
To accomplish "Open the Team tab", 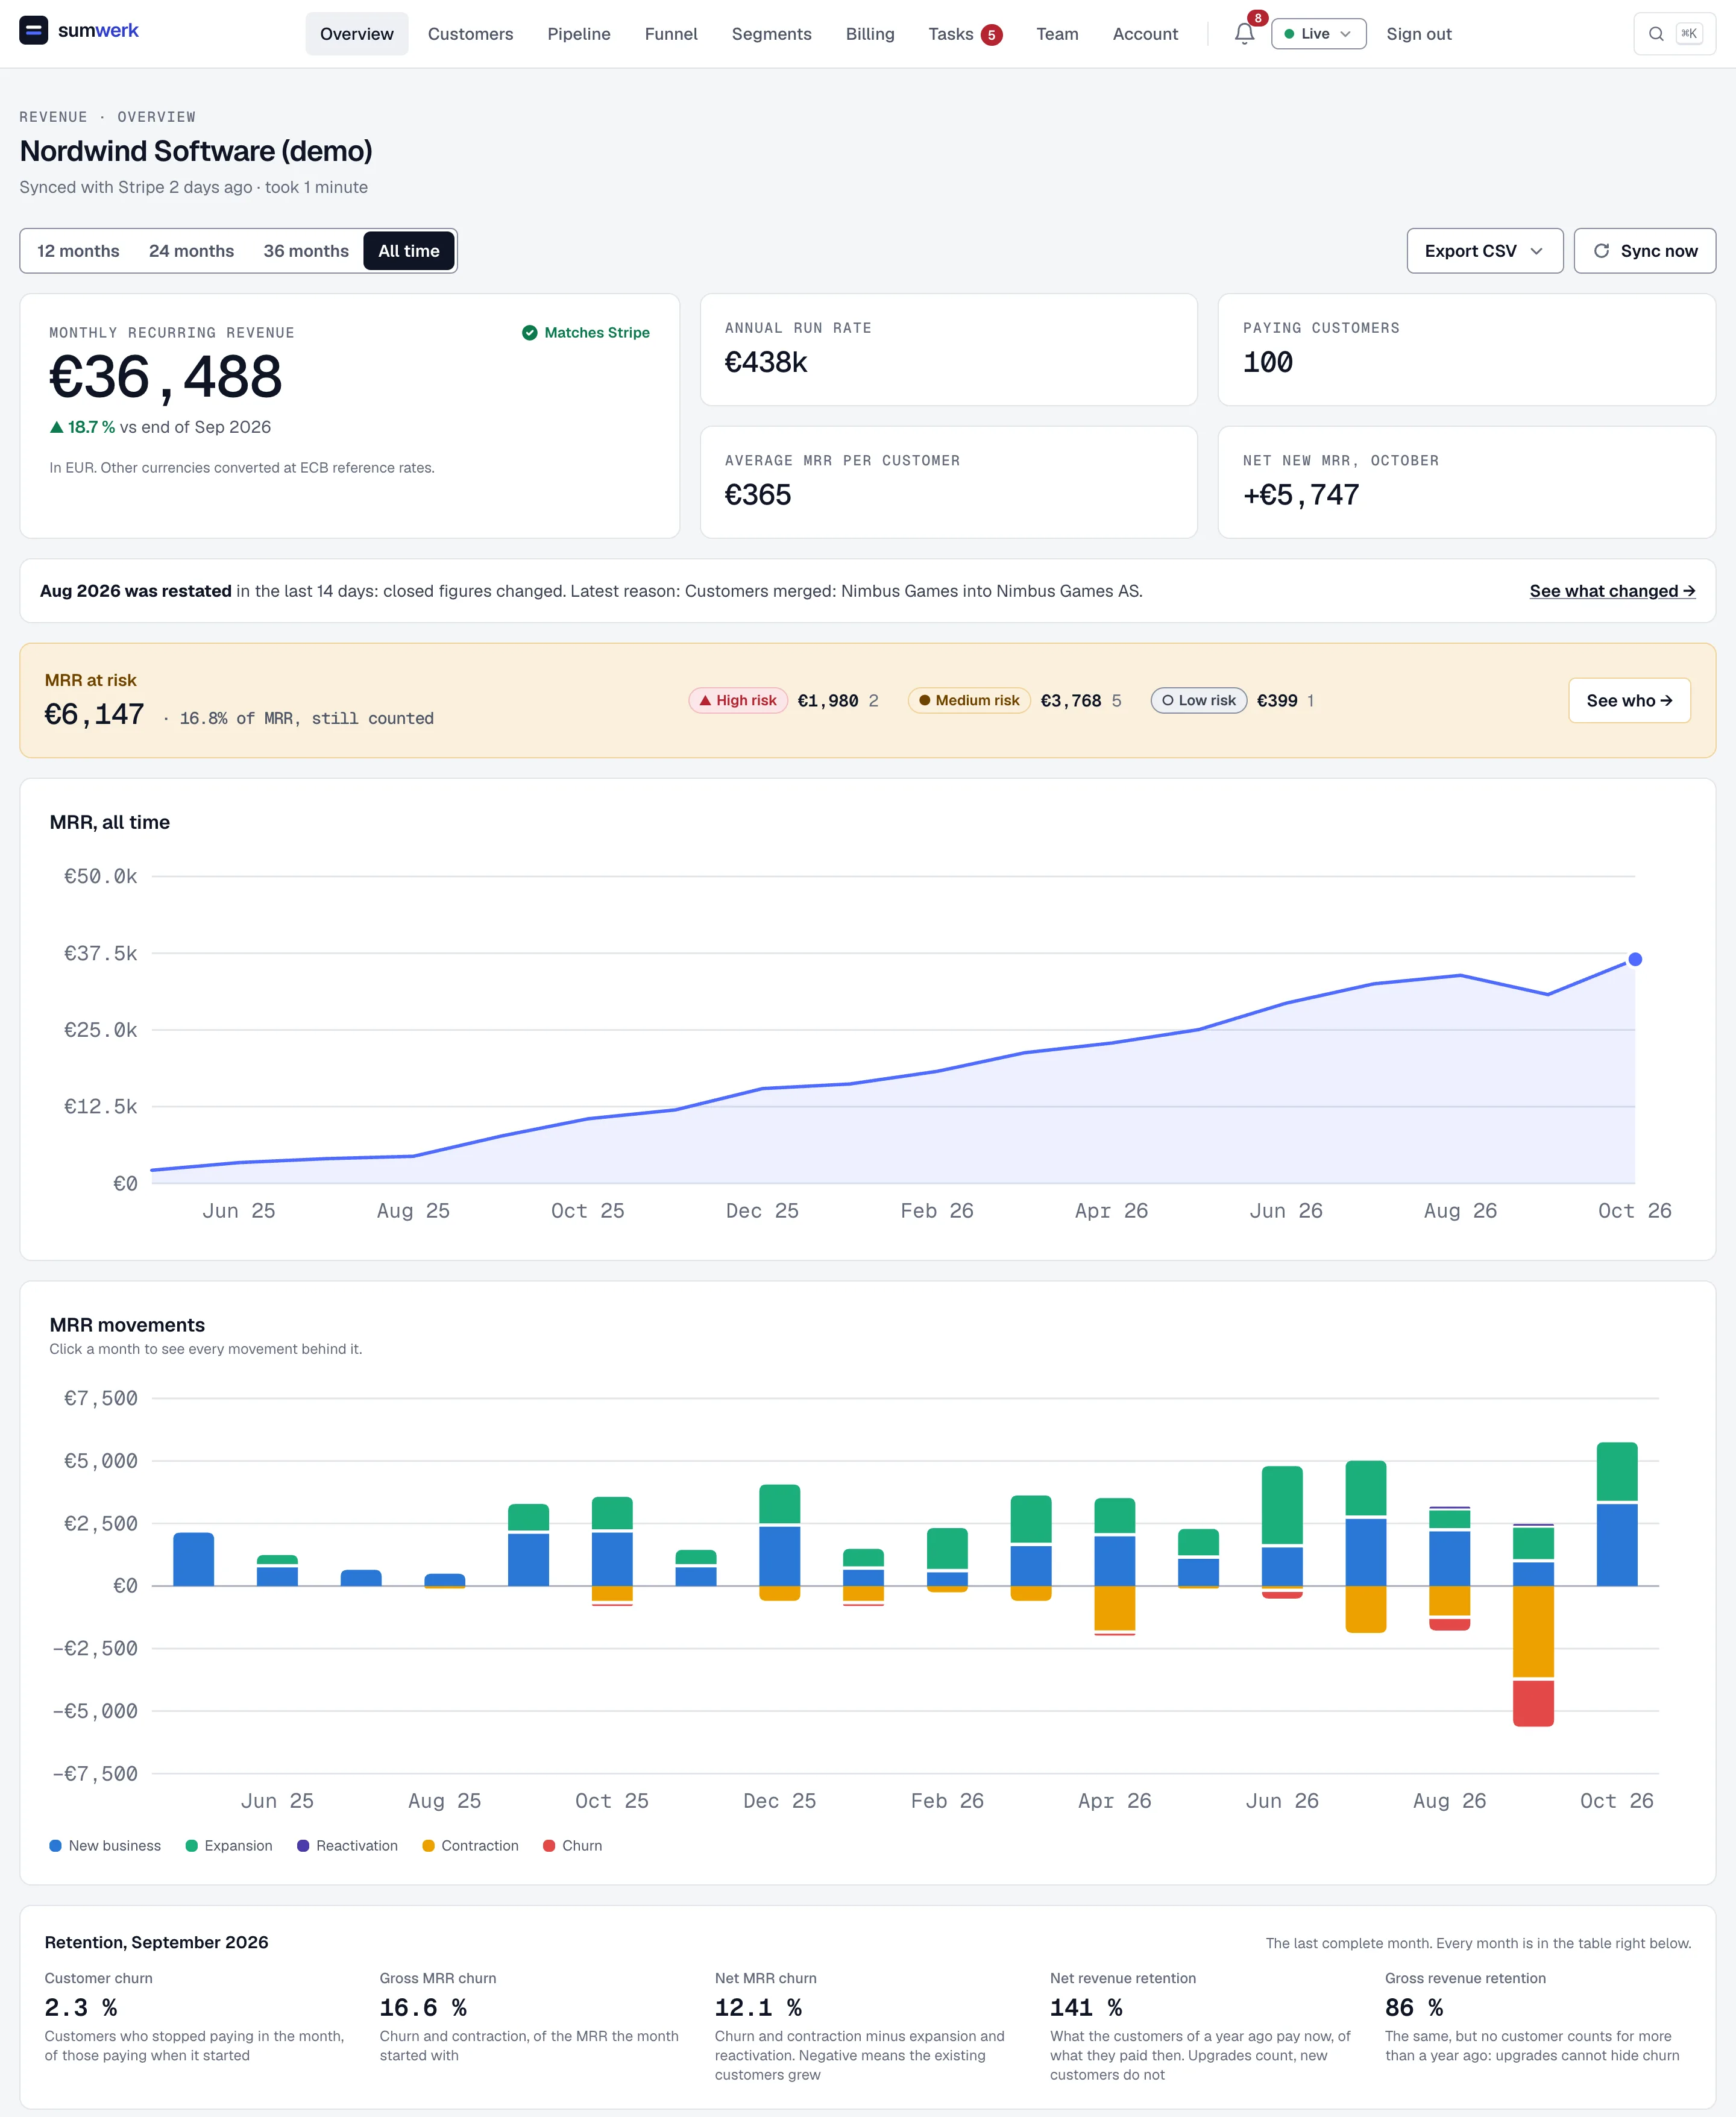I will pyautogui.click(x=1057, y=34).
